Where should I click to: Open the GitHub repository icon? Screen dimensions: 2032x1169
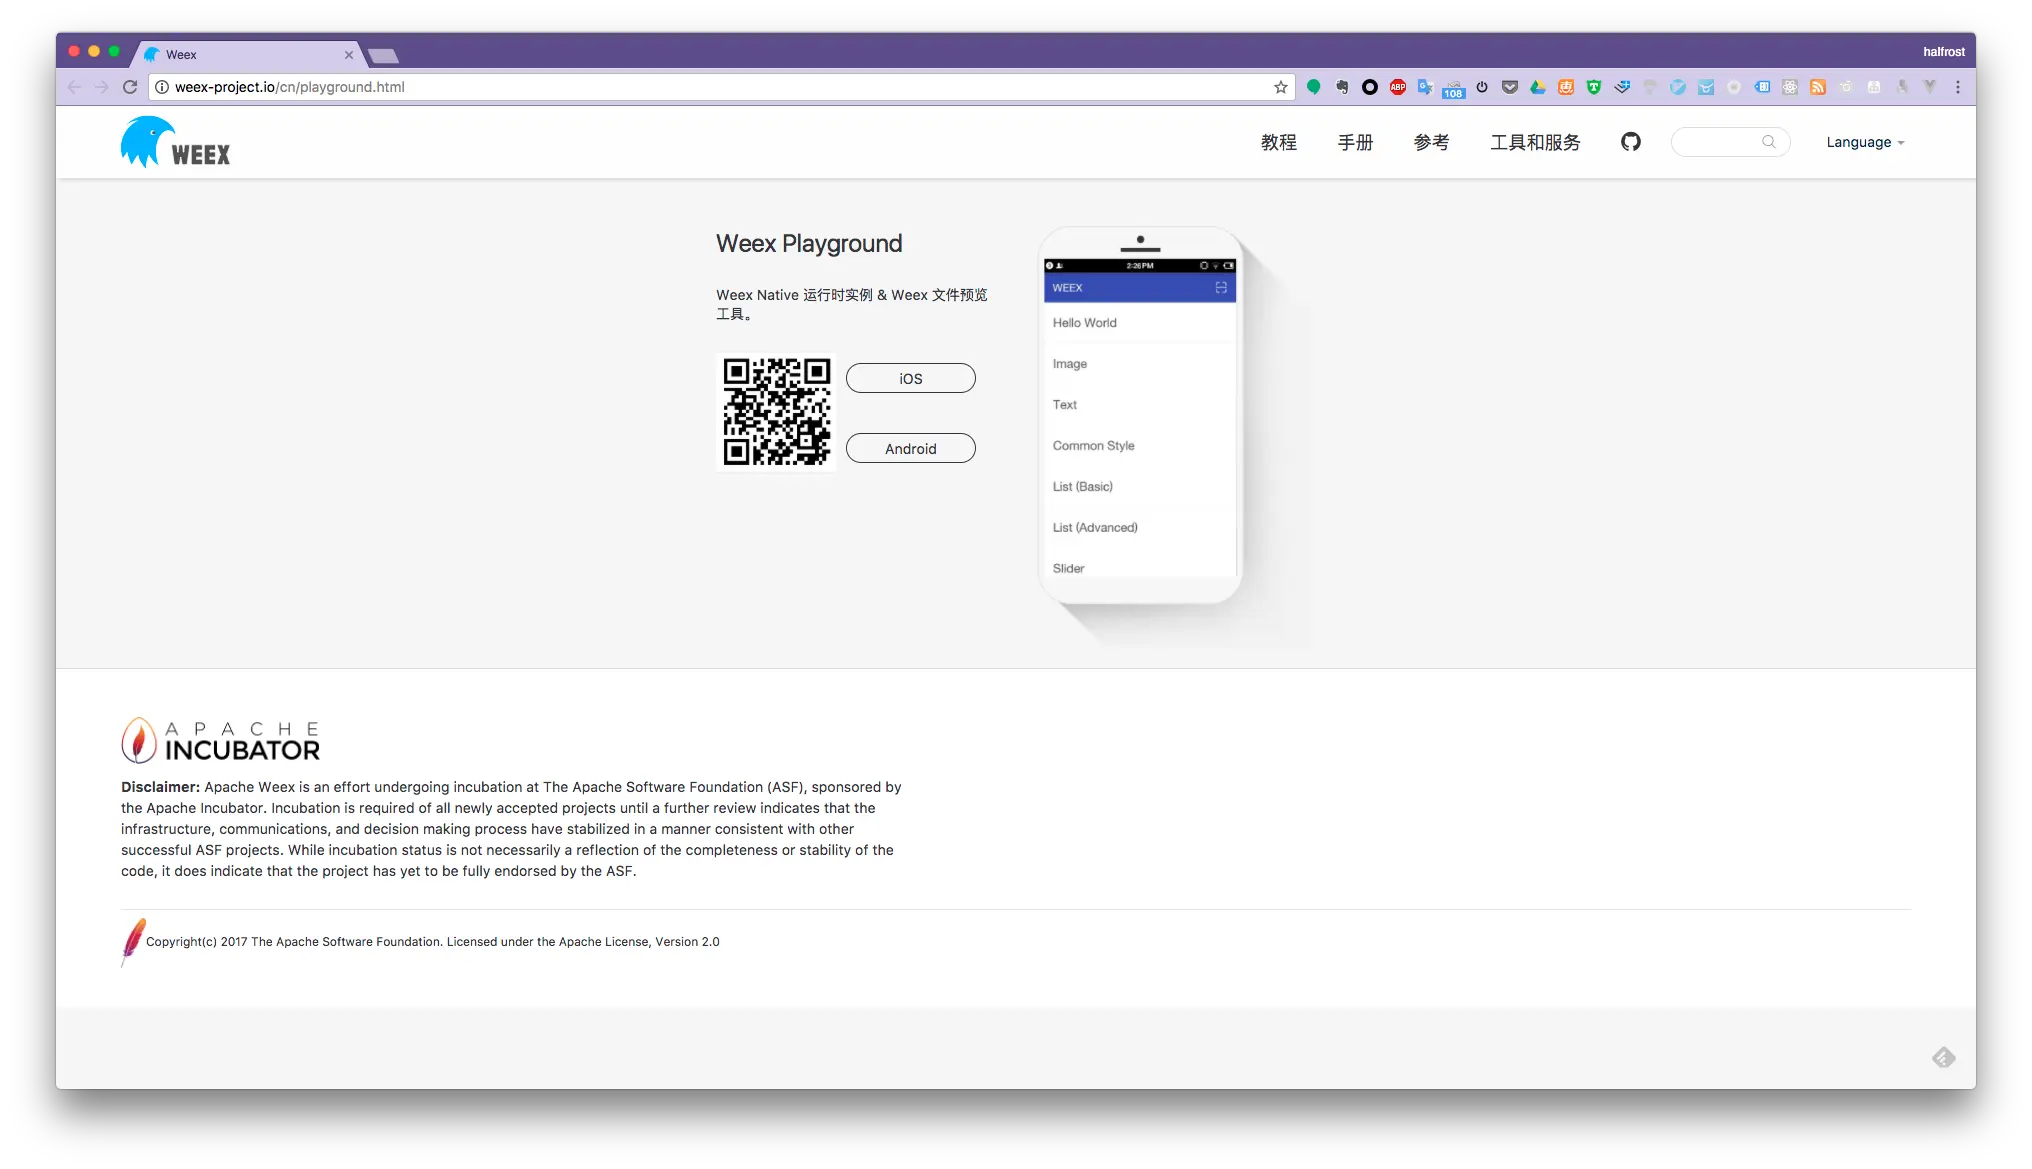click(1630, 142)
